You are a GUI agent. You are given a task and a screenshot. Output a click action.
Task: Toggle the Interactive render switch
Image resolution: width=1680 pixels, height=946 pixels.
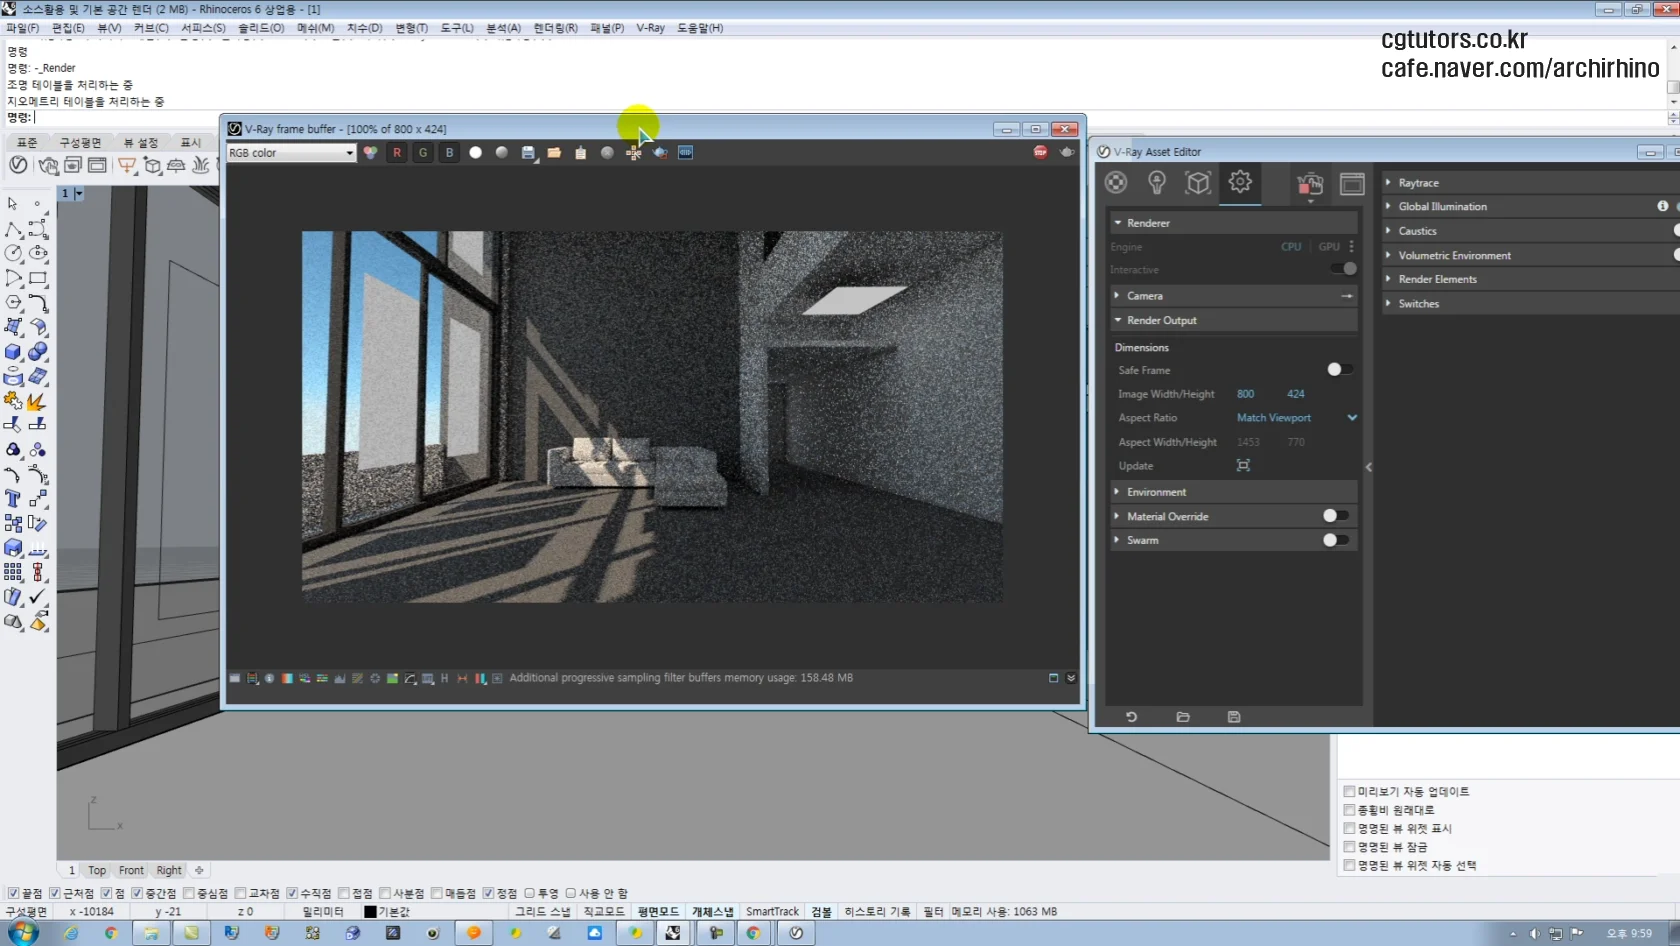pyautogui.click(x=1343, y=269)
